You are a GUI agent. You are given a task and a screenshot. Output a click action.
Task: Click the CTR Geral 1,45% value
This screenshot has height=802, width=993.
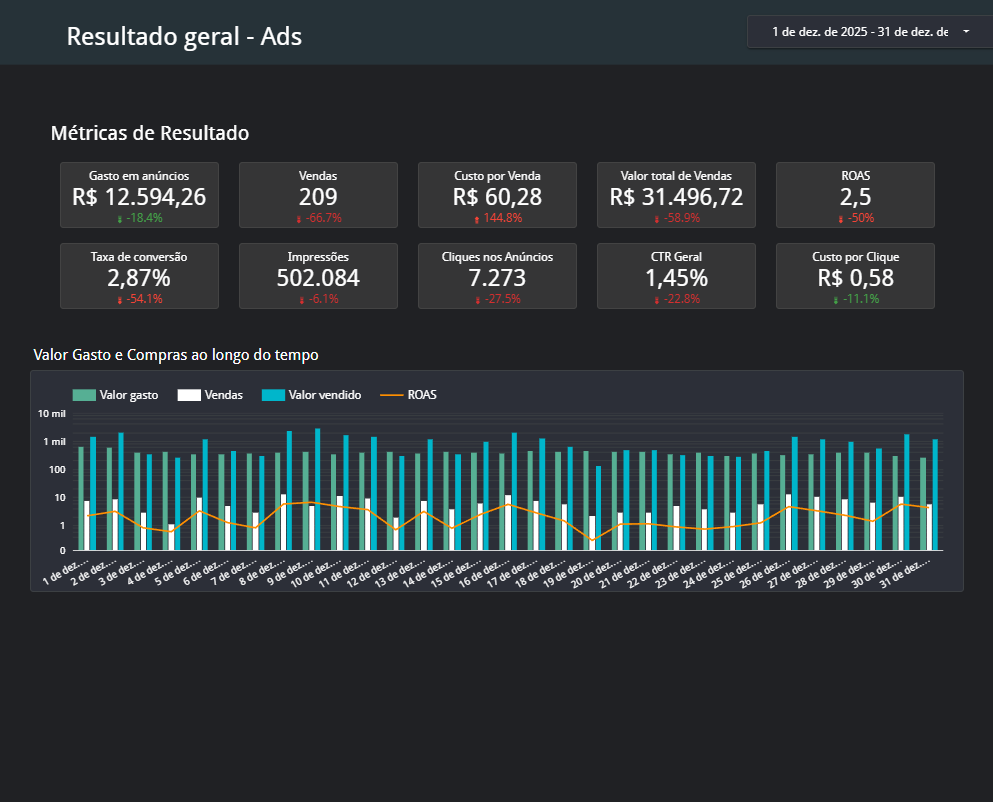pyautogui.click(x=676, y=278)
